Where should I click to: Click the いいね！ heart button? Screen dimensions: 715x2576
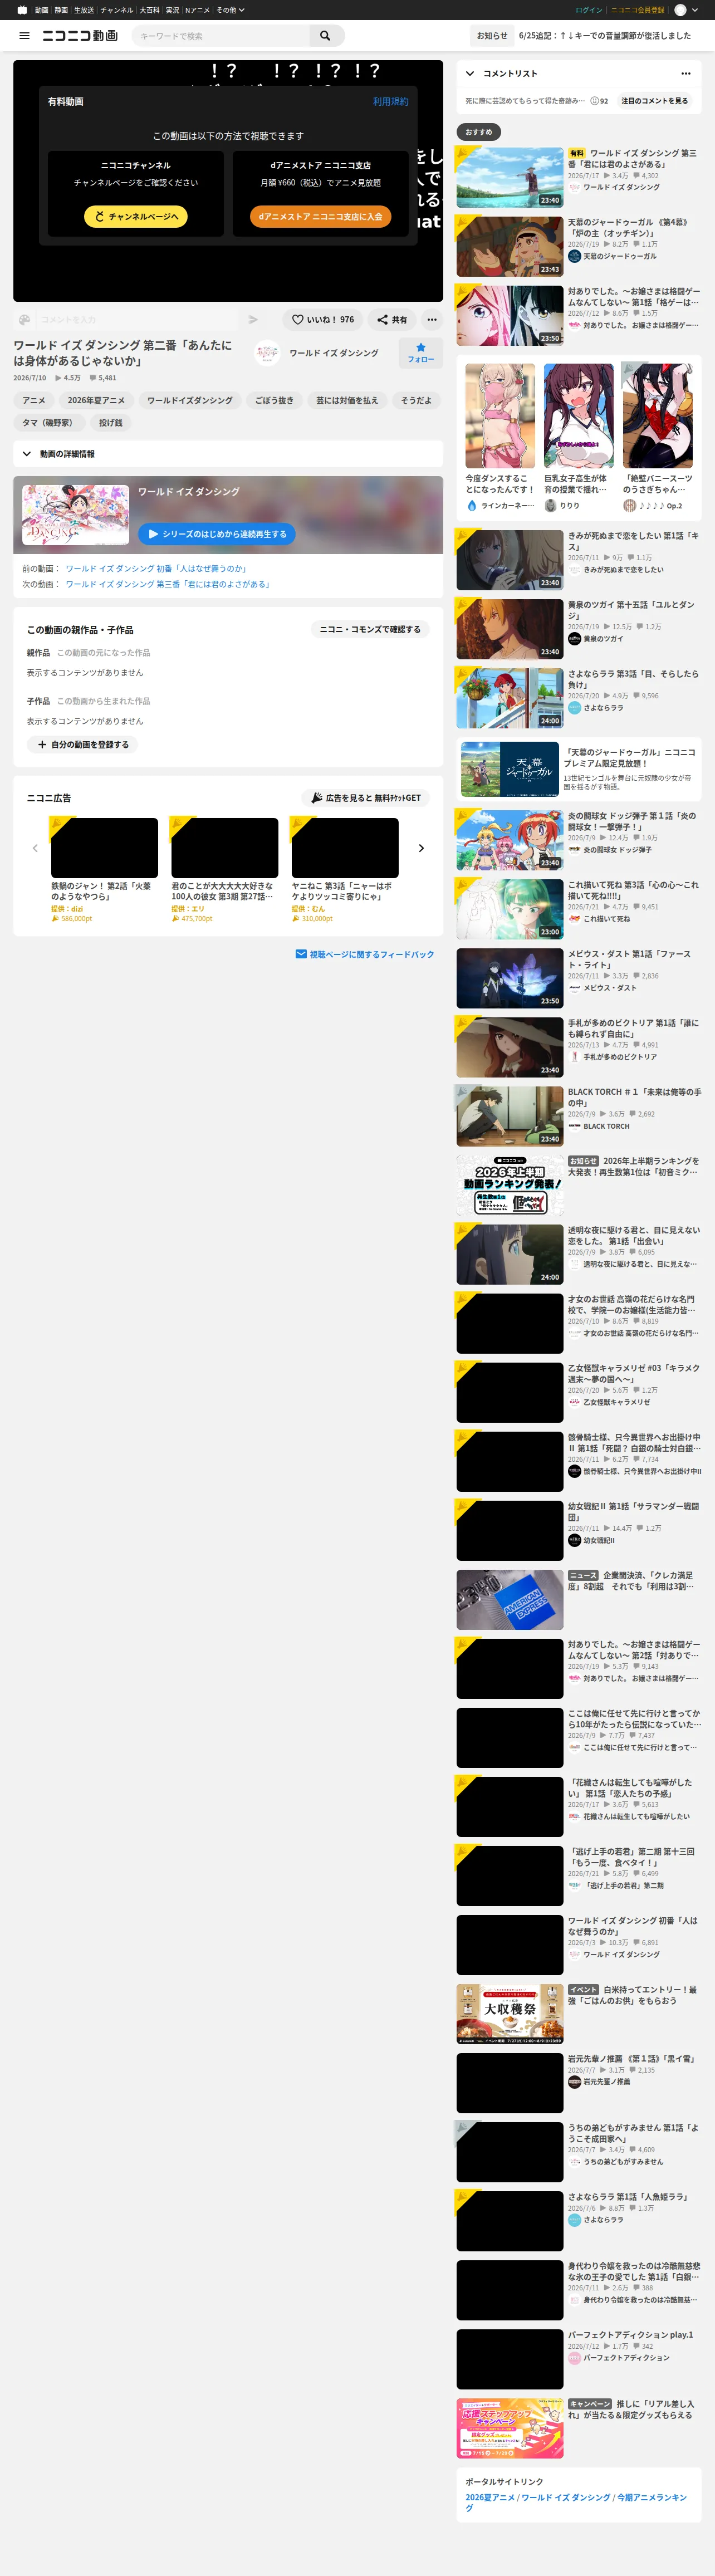pos(322,320)
